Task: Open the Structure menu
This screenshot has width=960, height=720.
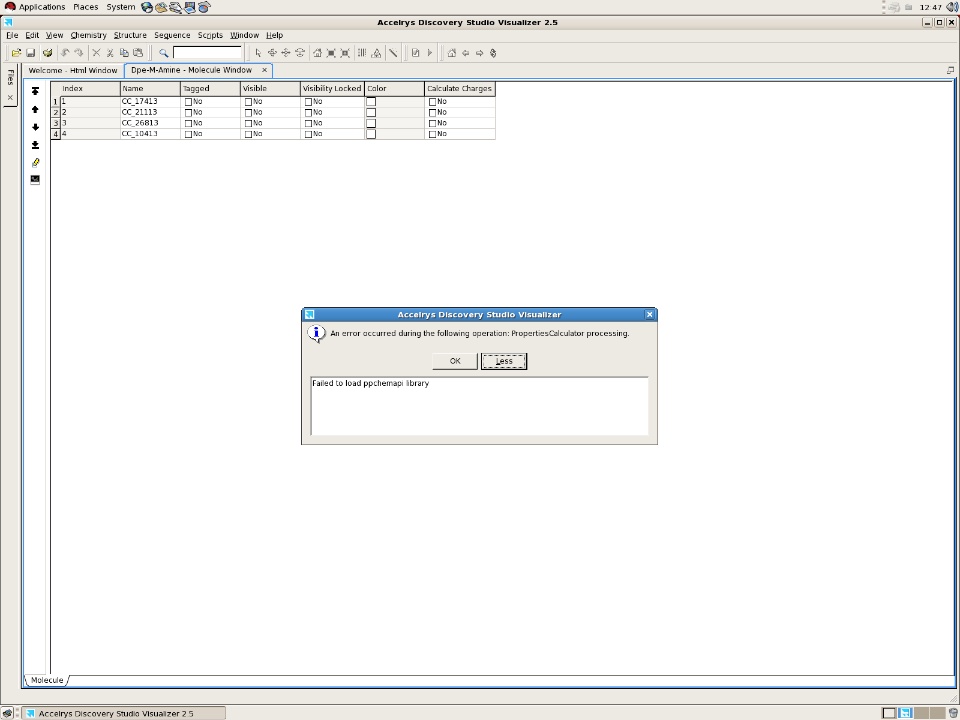Action: pyautogui.click(x=130, y=36)
